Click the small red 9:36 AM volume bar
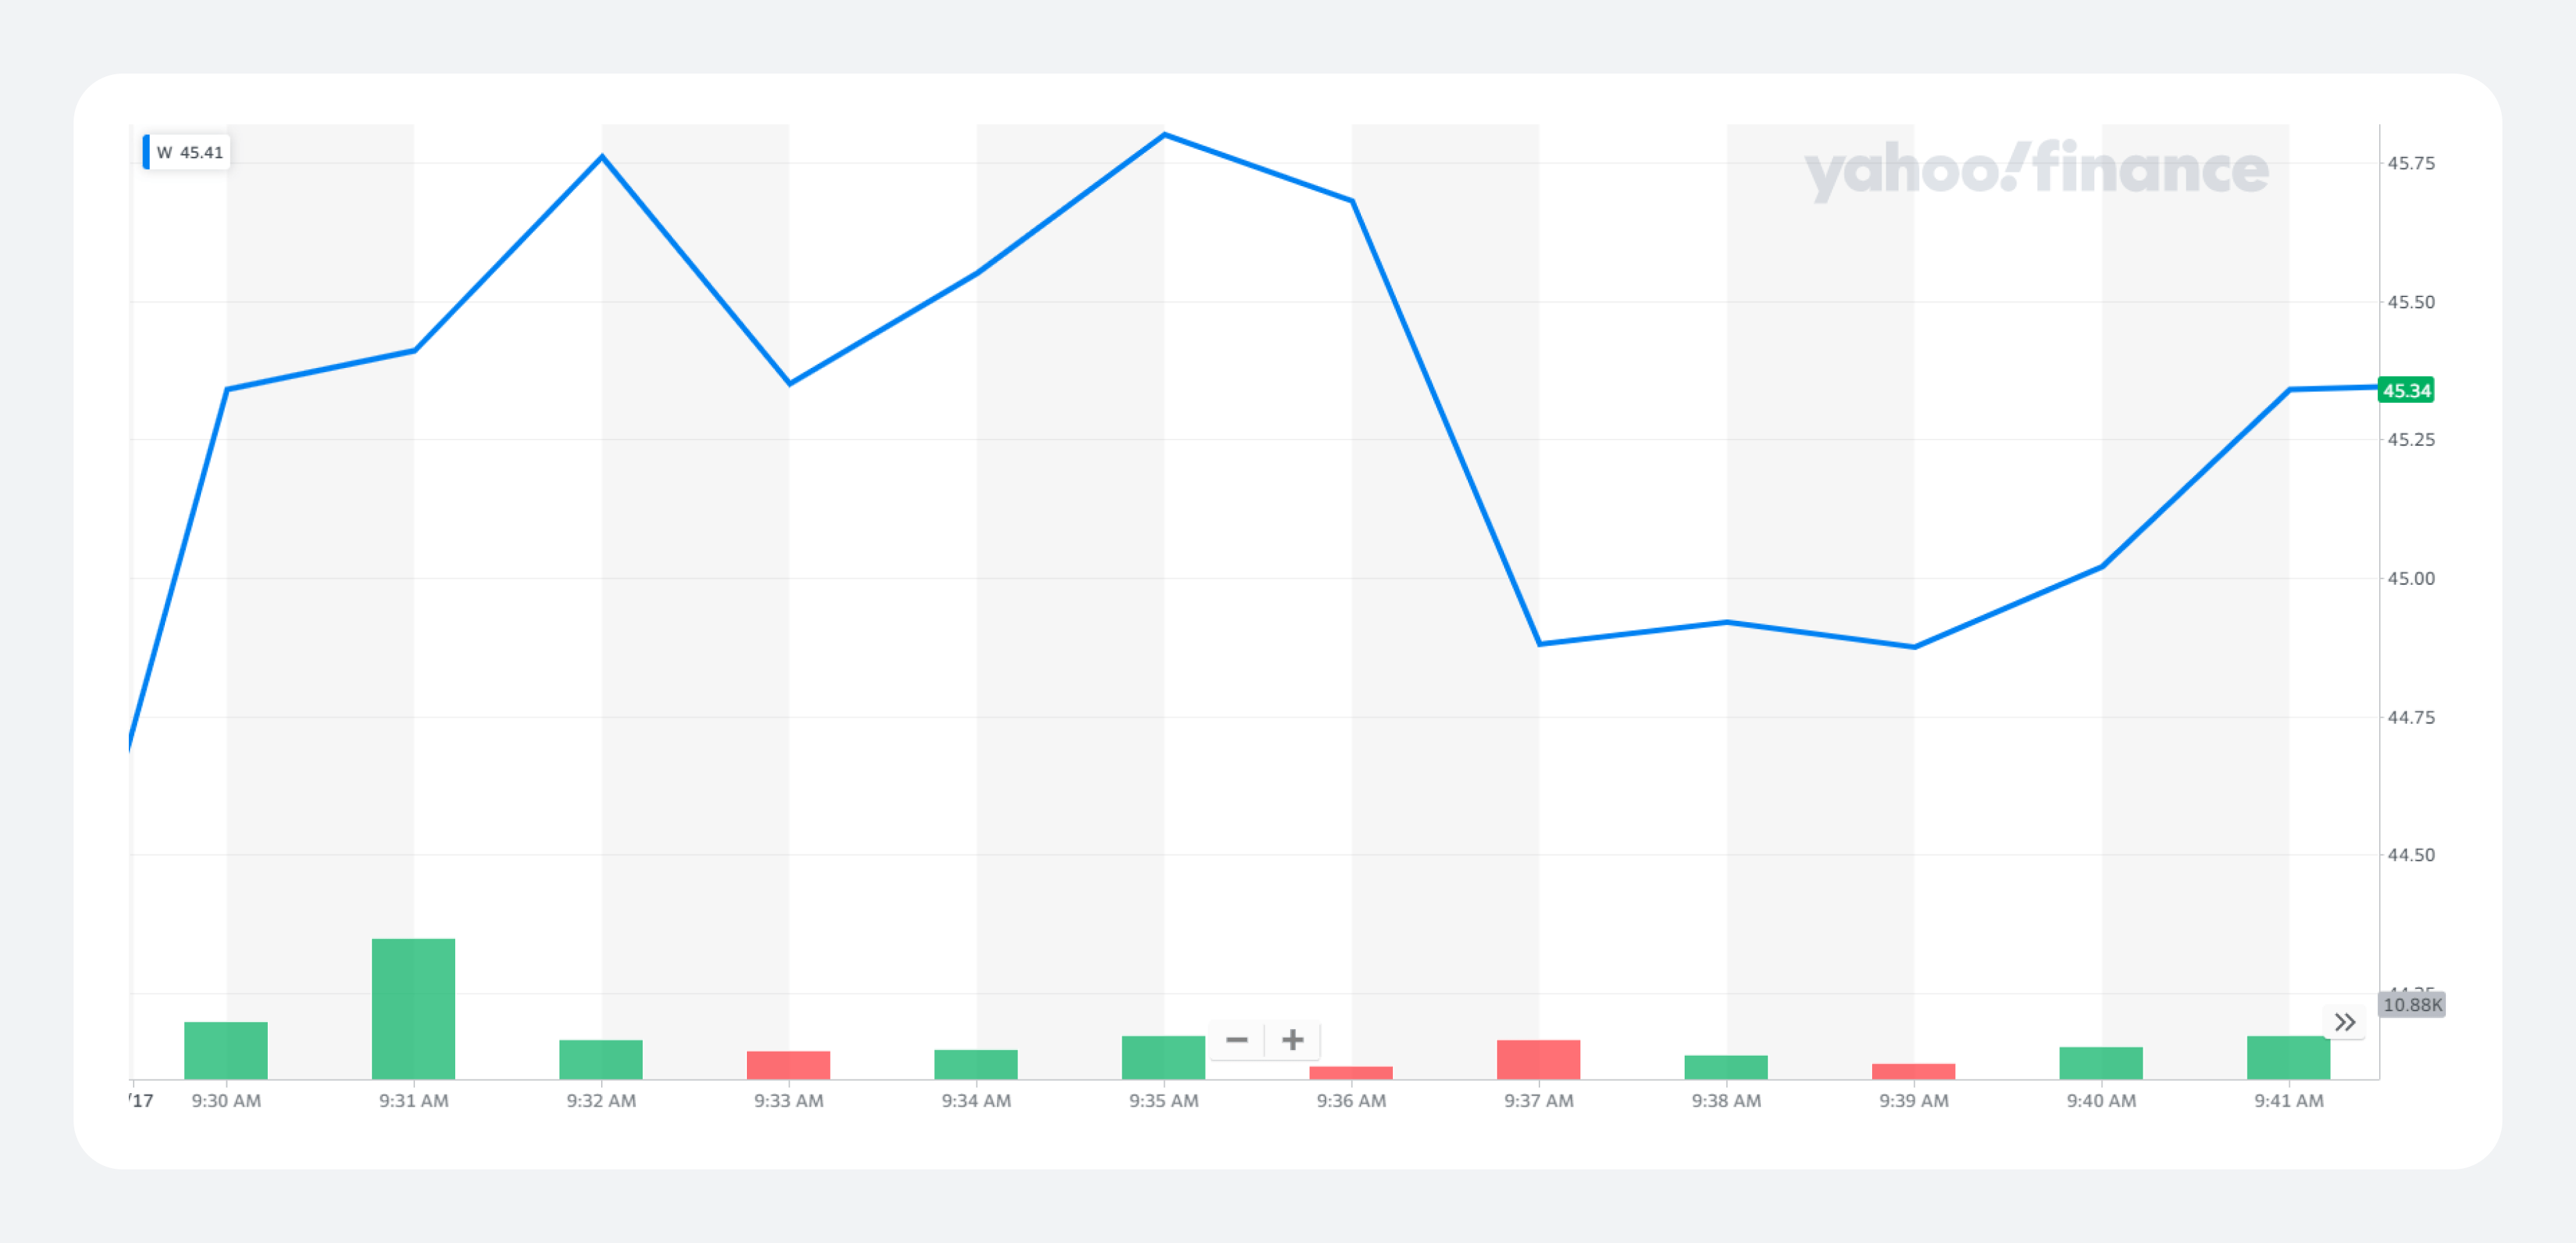Screen dimensions: 2576x1243 coord(1351,1073)
